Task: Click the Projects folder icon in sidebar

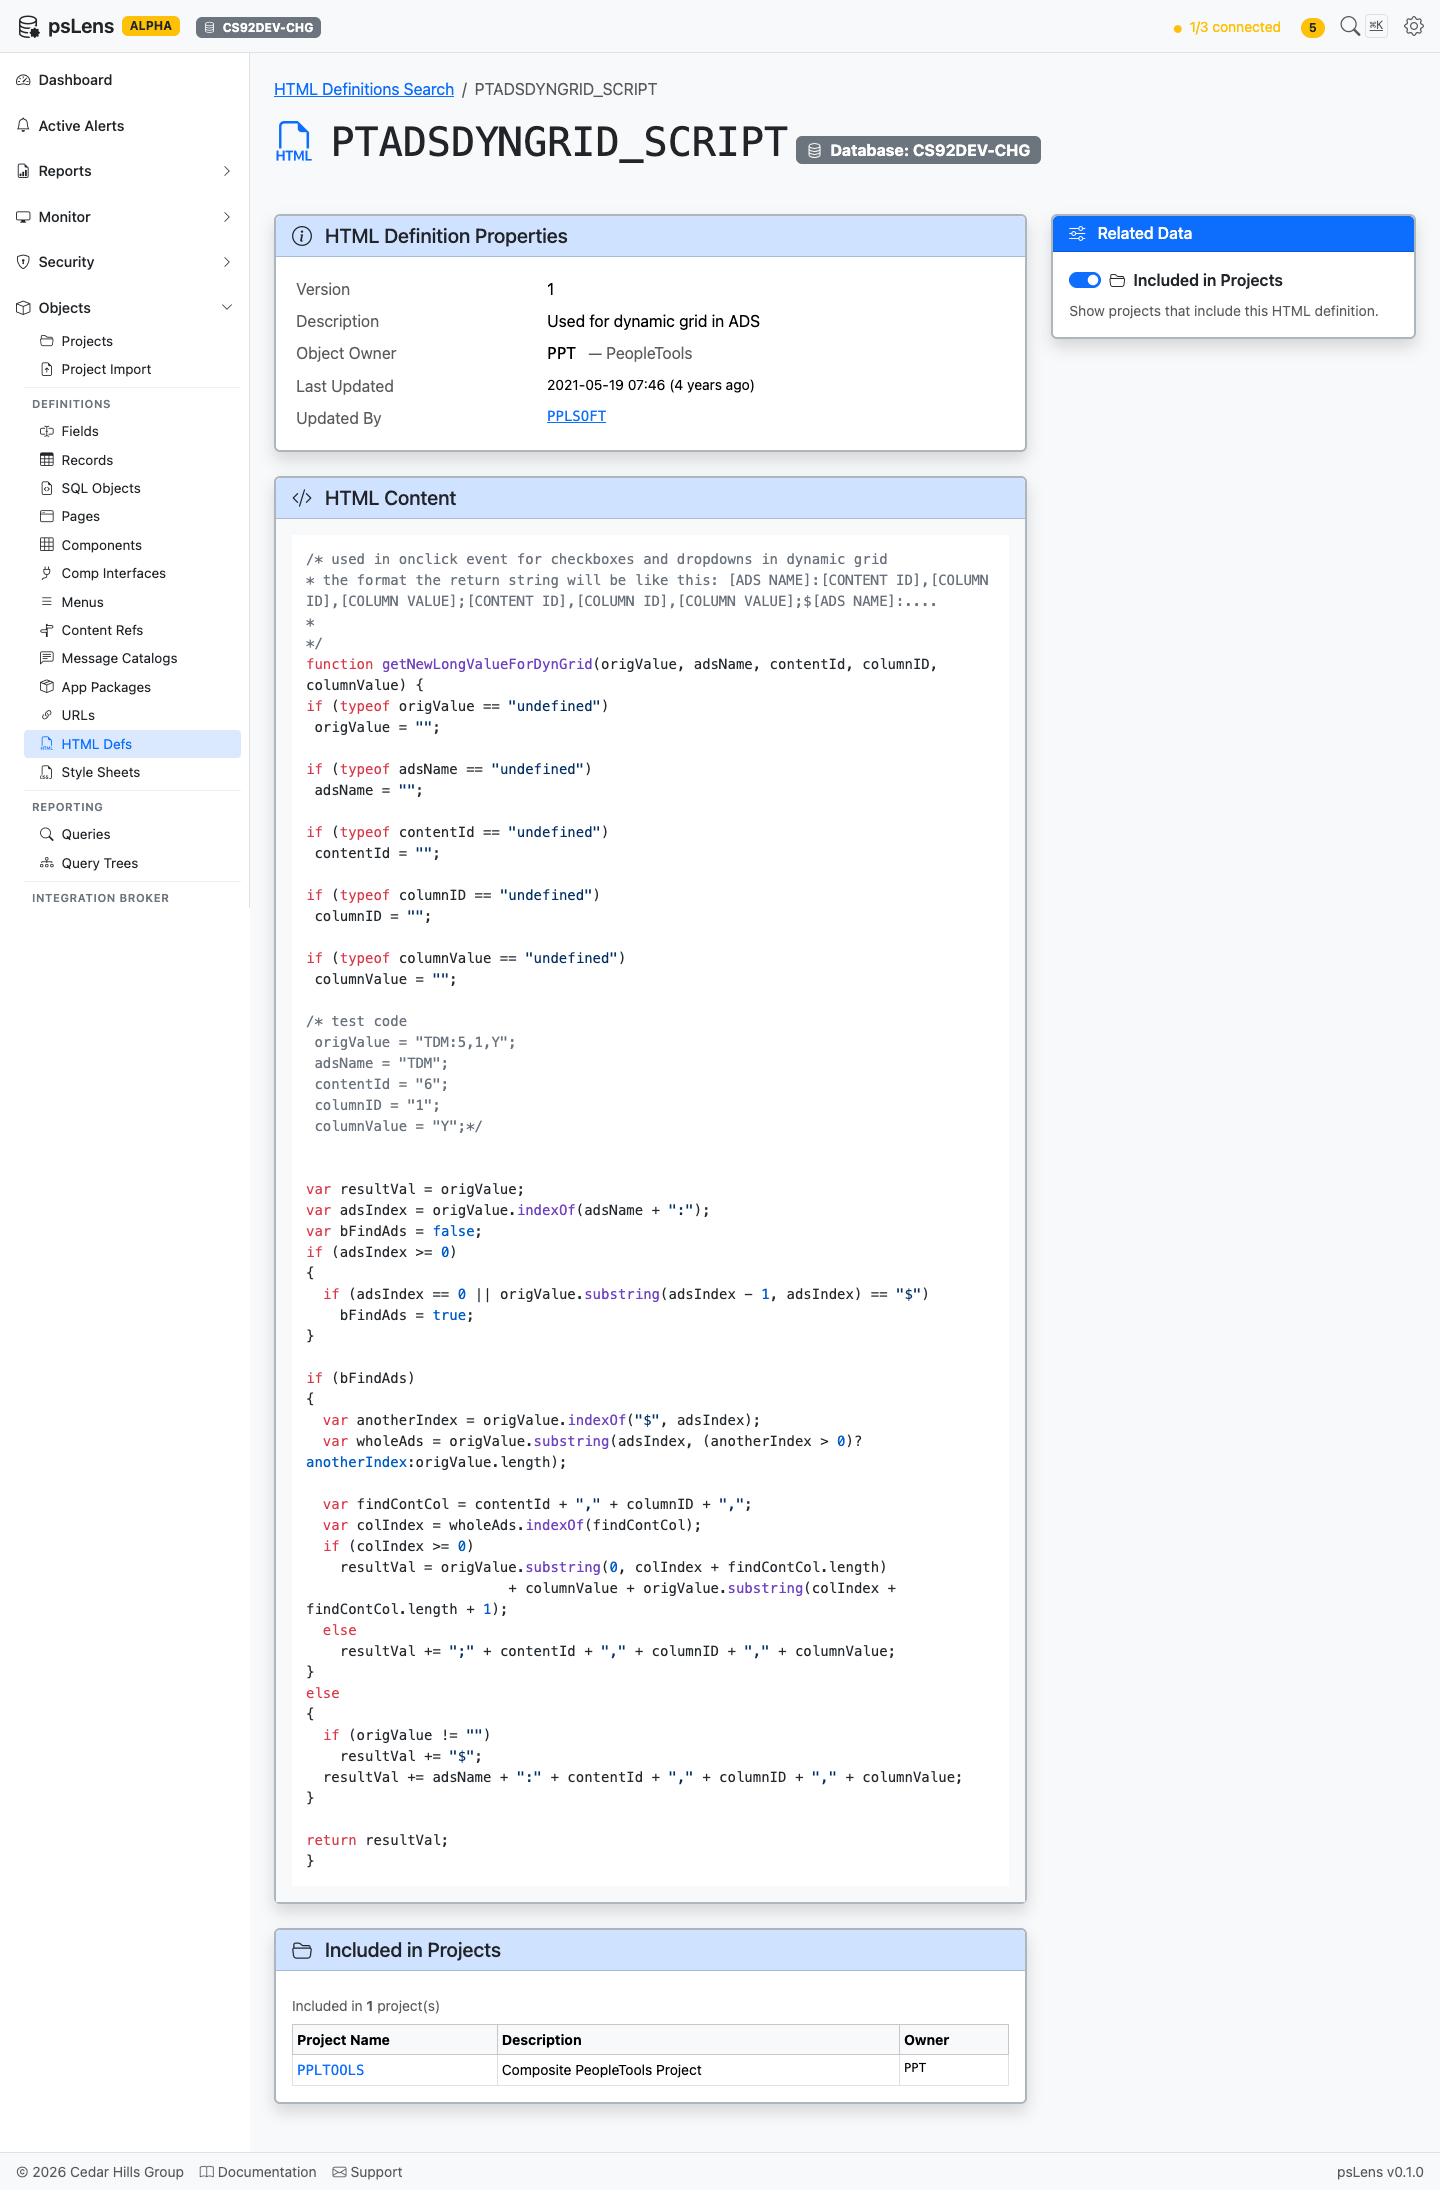Action: 46,341
